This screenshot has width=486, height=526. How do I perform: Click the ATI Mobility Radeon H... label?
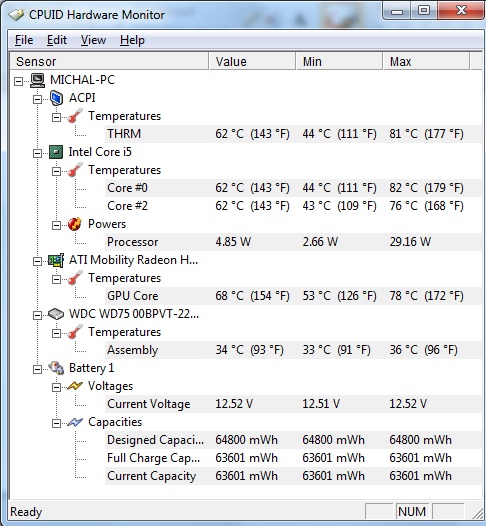133,260
